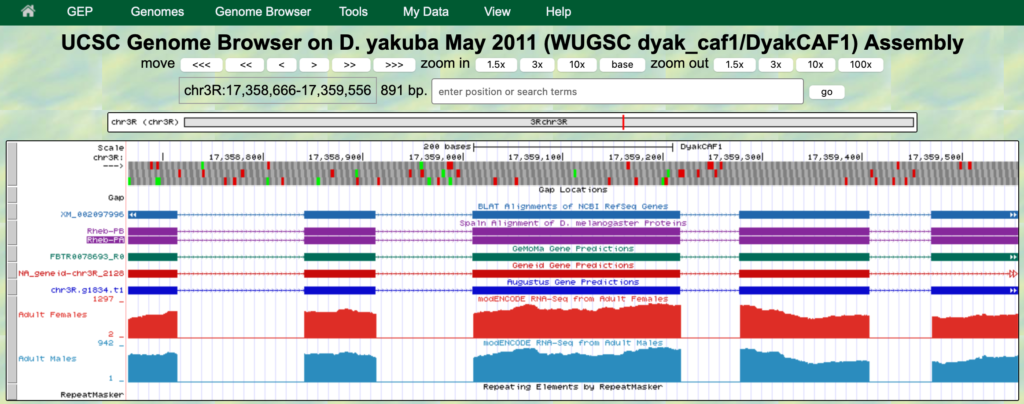The width and height of the screenshot is (1024, 404).
Task: Move view far left with <<< button
Action: [202, 65]
